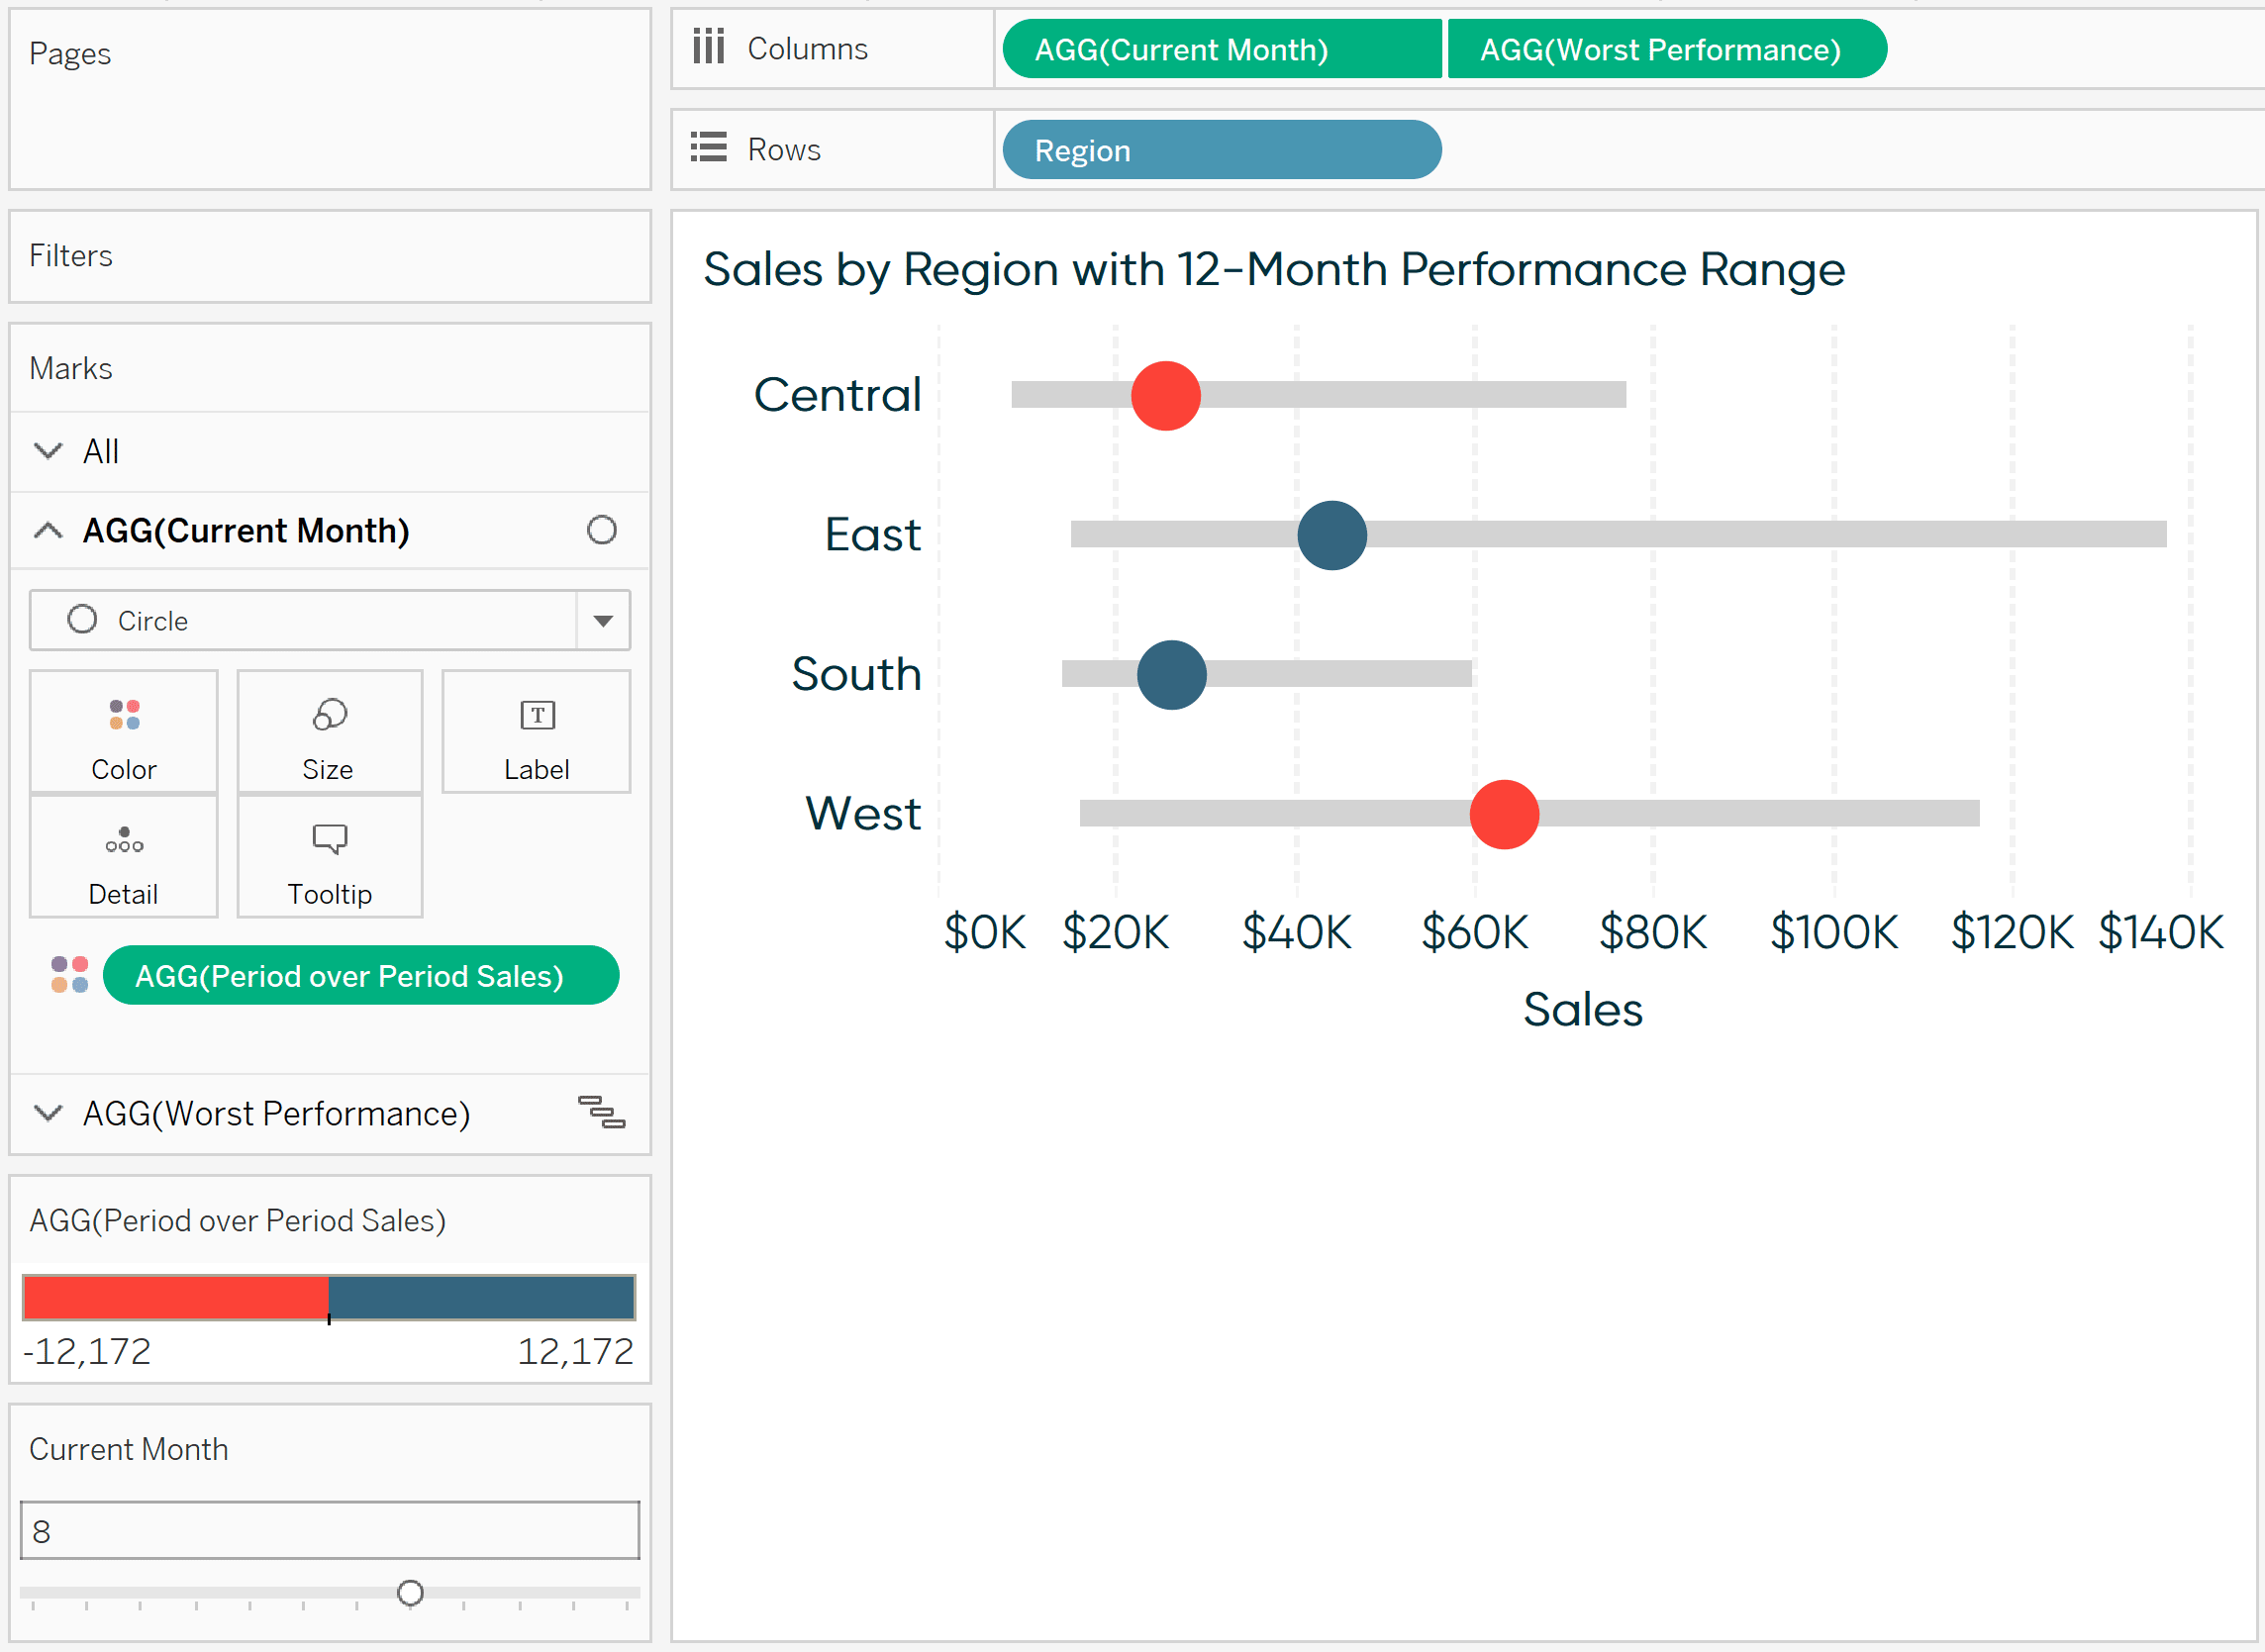Click the red portion of the color legend
Screen dimensions: 2265x1652
(176, 1297)
